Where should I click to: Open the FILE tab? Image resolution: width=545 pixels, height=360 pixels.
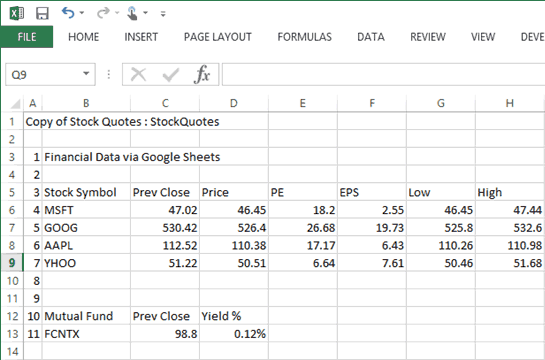27,37
